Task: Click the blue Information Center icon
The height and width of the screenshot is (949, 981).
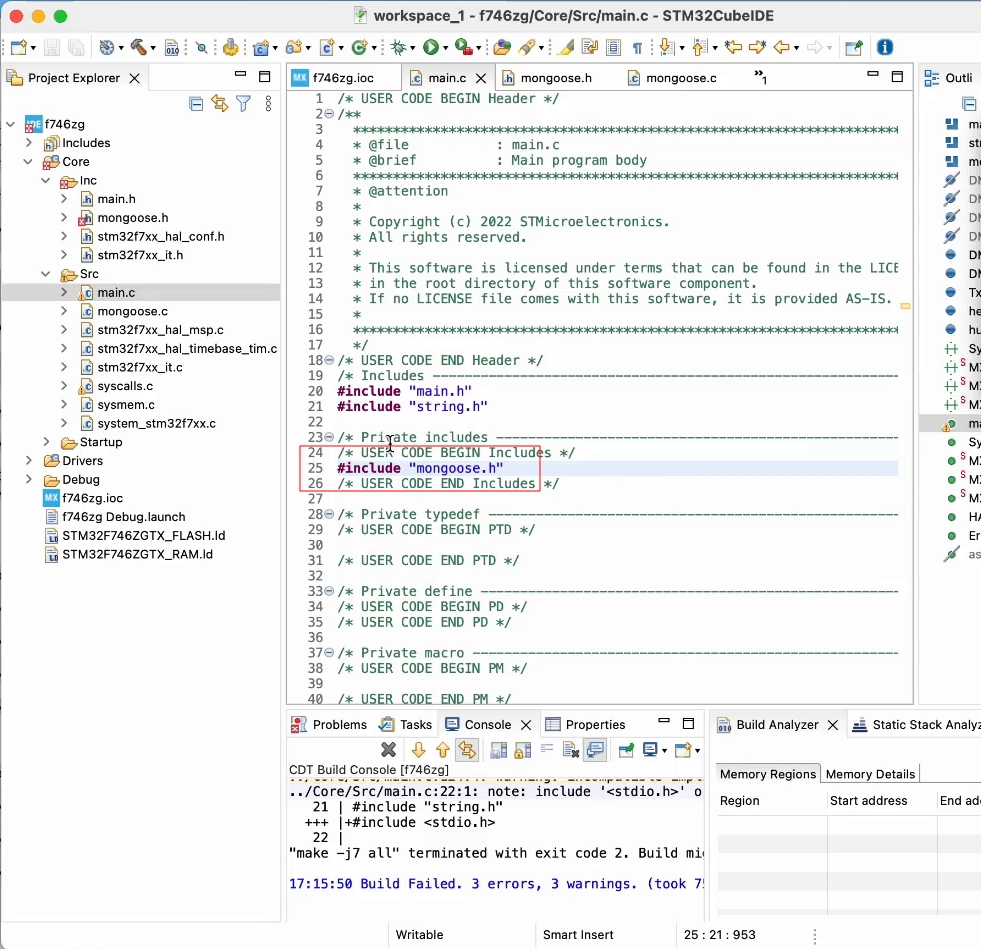Action: click(885, 47)
